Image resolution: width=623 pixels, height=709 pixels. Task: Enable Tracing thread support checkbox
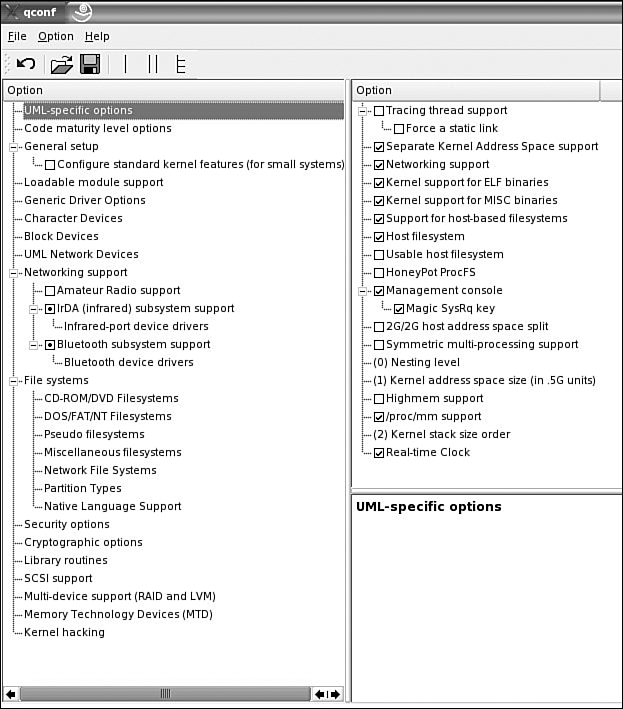378,111
